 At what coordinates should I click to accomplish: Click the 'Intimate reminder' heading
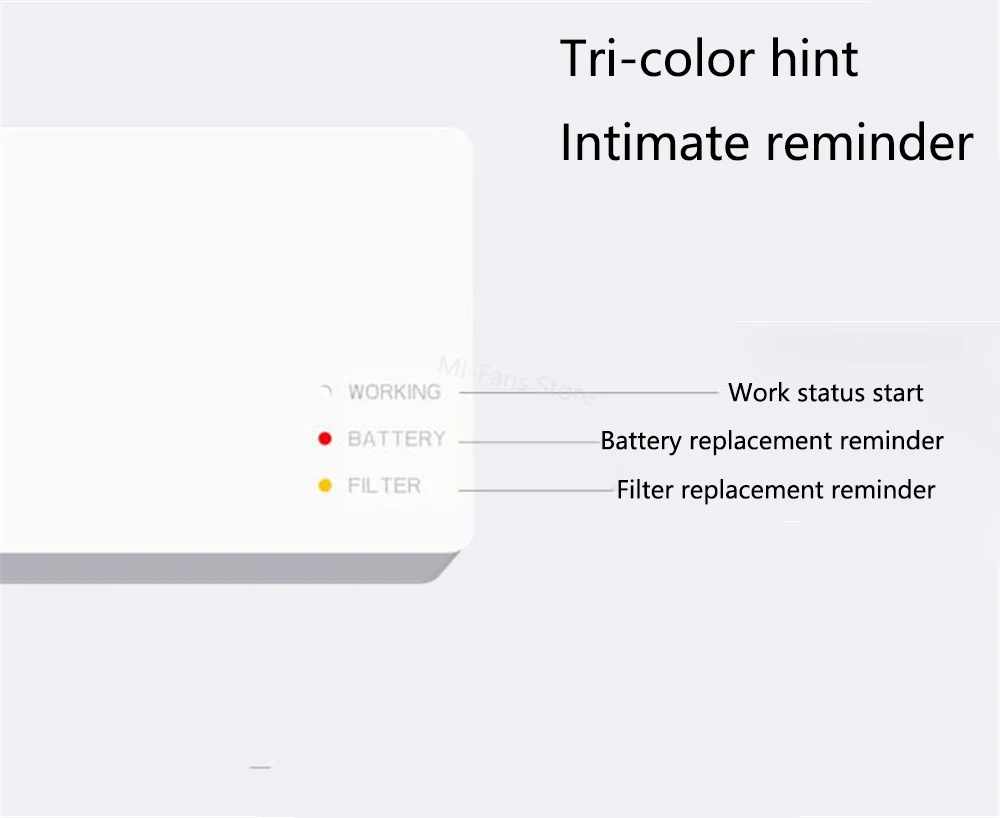(x=767, y=143)
